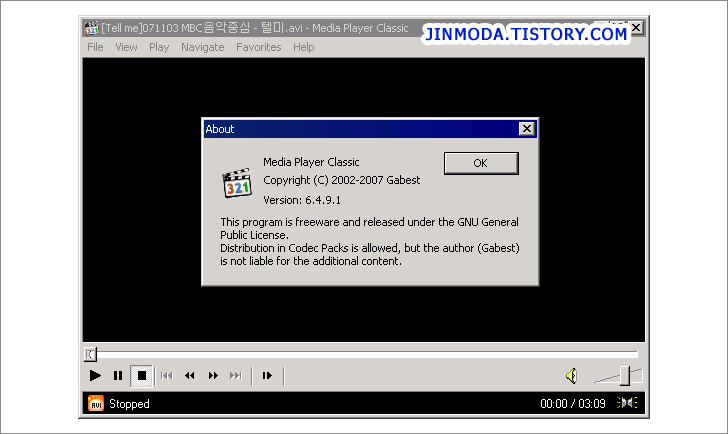The image size is (728, 434).
Task: Open the File menu
Action: (x=95, y=47)
